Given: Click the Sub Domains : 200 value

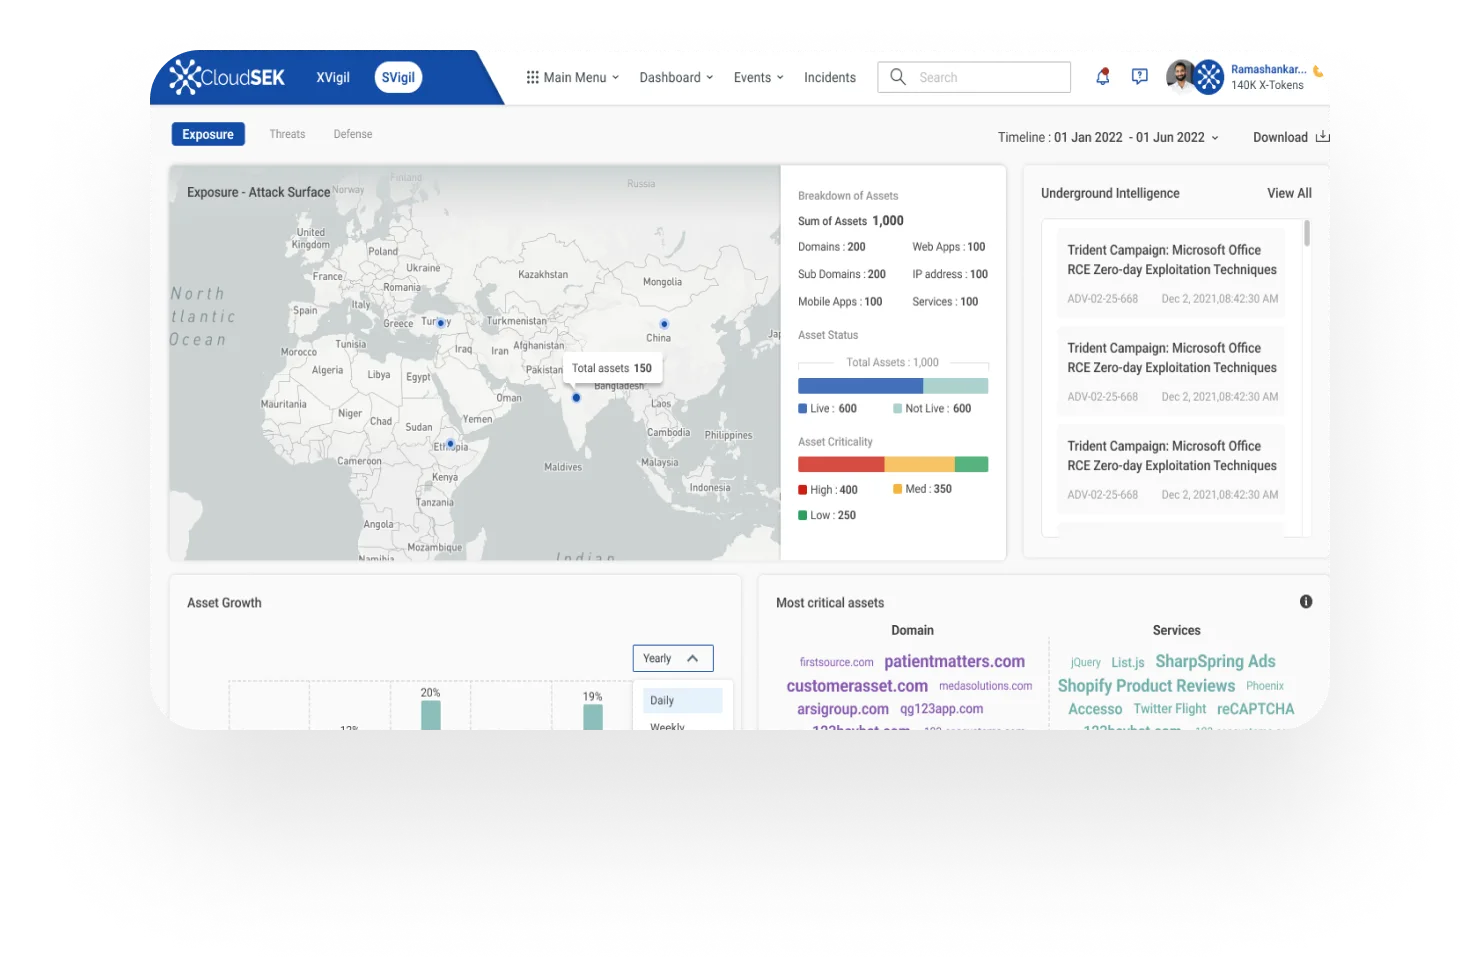Looking at the screenshot, I should click(841, 274).
